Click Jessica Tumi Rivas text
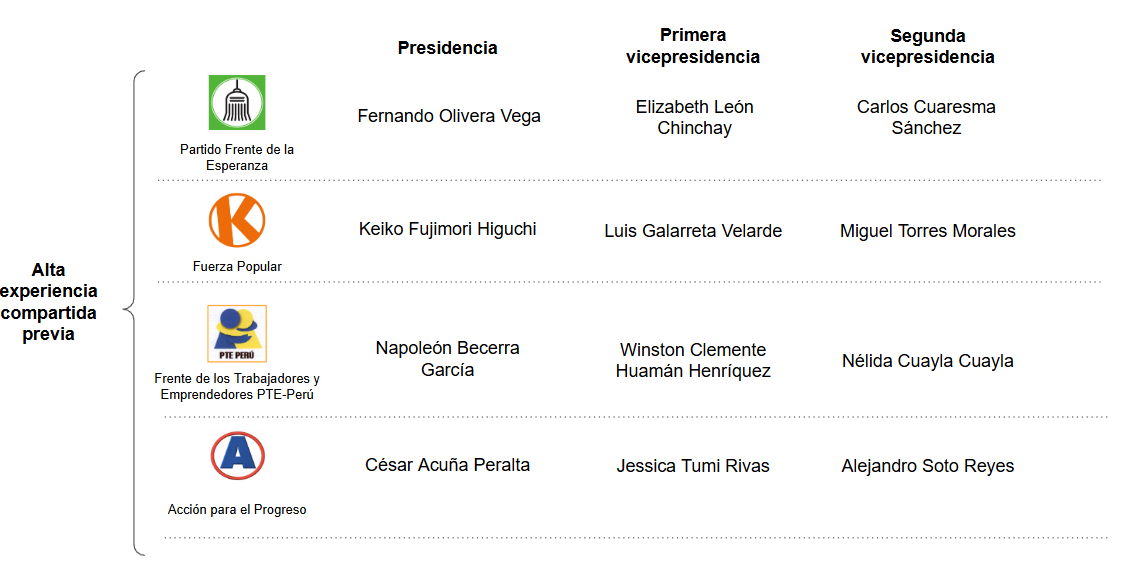The height and width of the screenshot is (579, 1121). [693, 466]
